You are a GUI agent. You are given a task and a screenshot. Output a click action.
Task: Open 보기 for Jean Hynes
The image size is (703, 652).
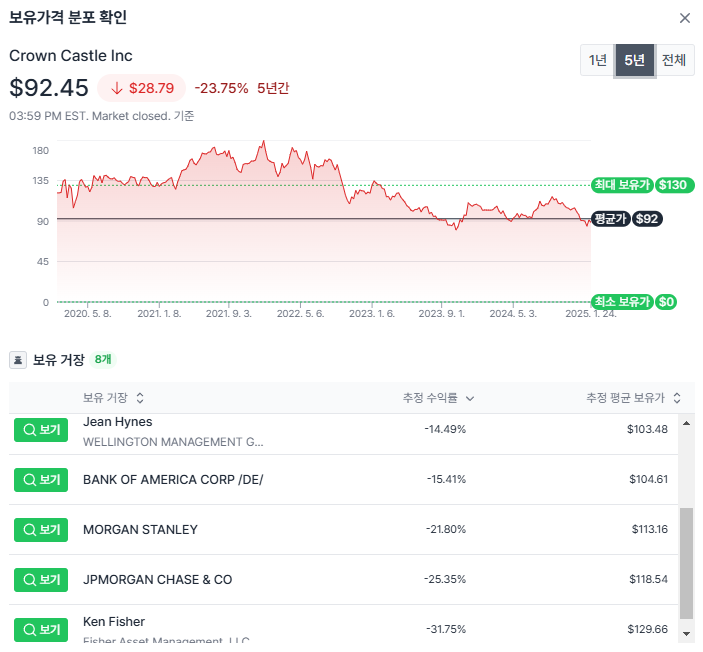pyautogui.click(x=41, y=430)
